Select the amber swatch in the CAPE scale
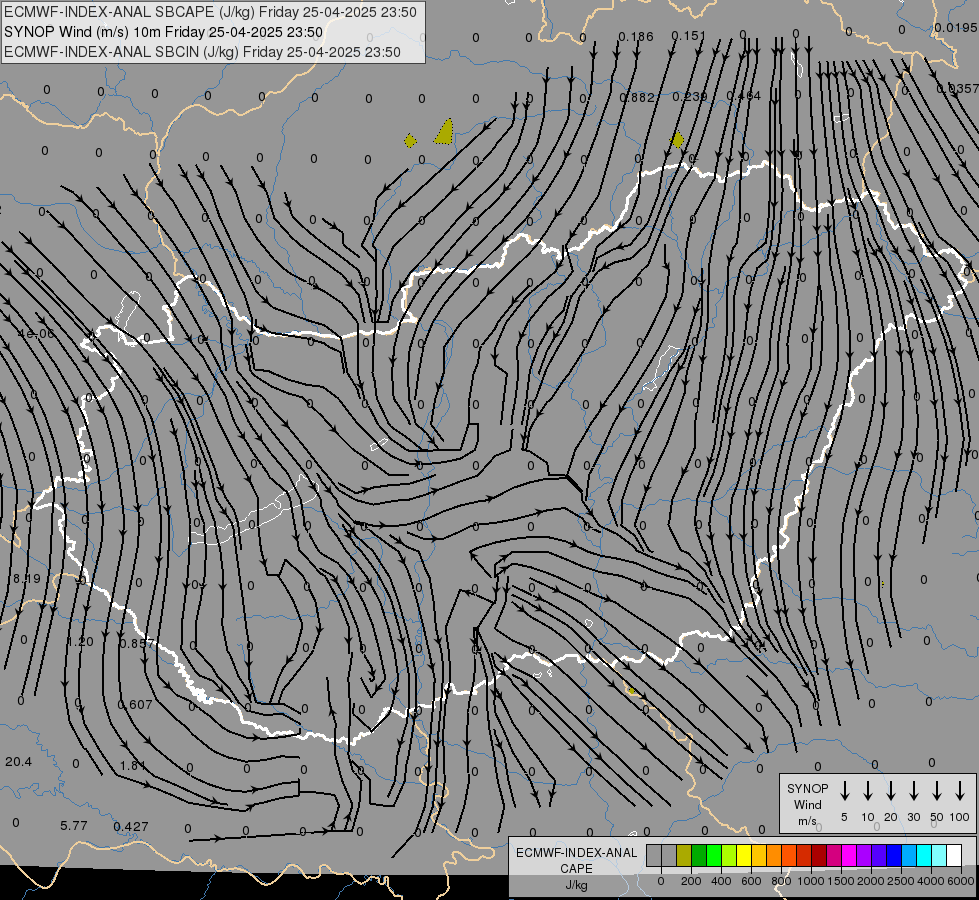 click(759, 855)
